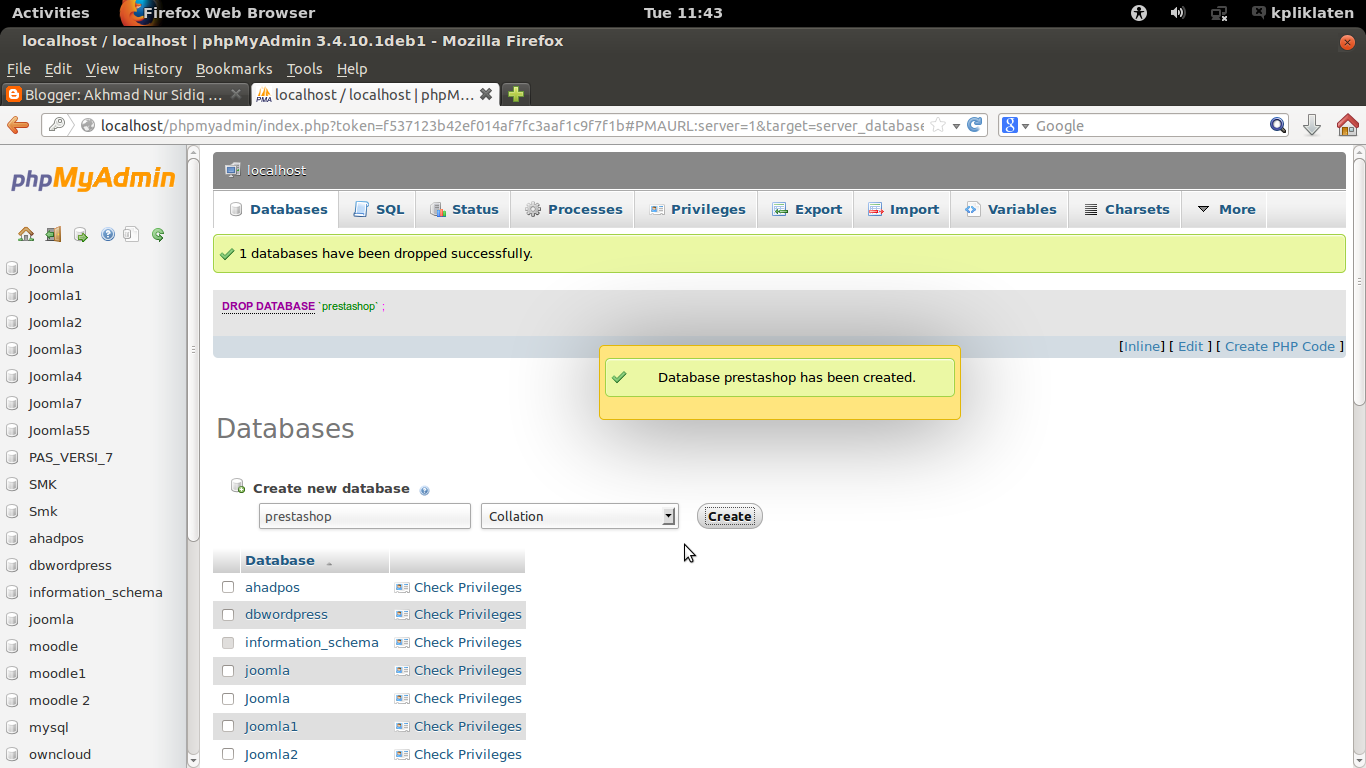Click the Inline link
This screenshot has height=768, width=1366.
pos(1142,346)
